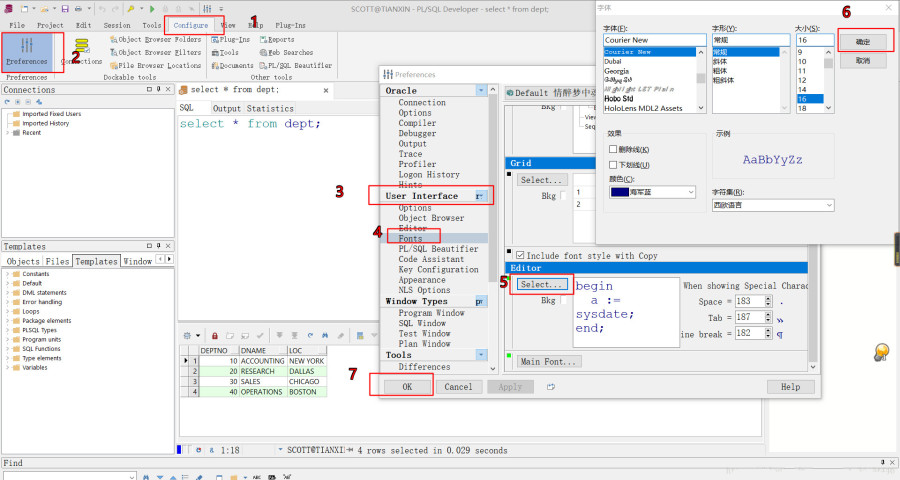Viewport: 900px width, 480px height.
Task: Collapse the Tools preferences section
Action: point(481,355)
